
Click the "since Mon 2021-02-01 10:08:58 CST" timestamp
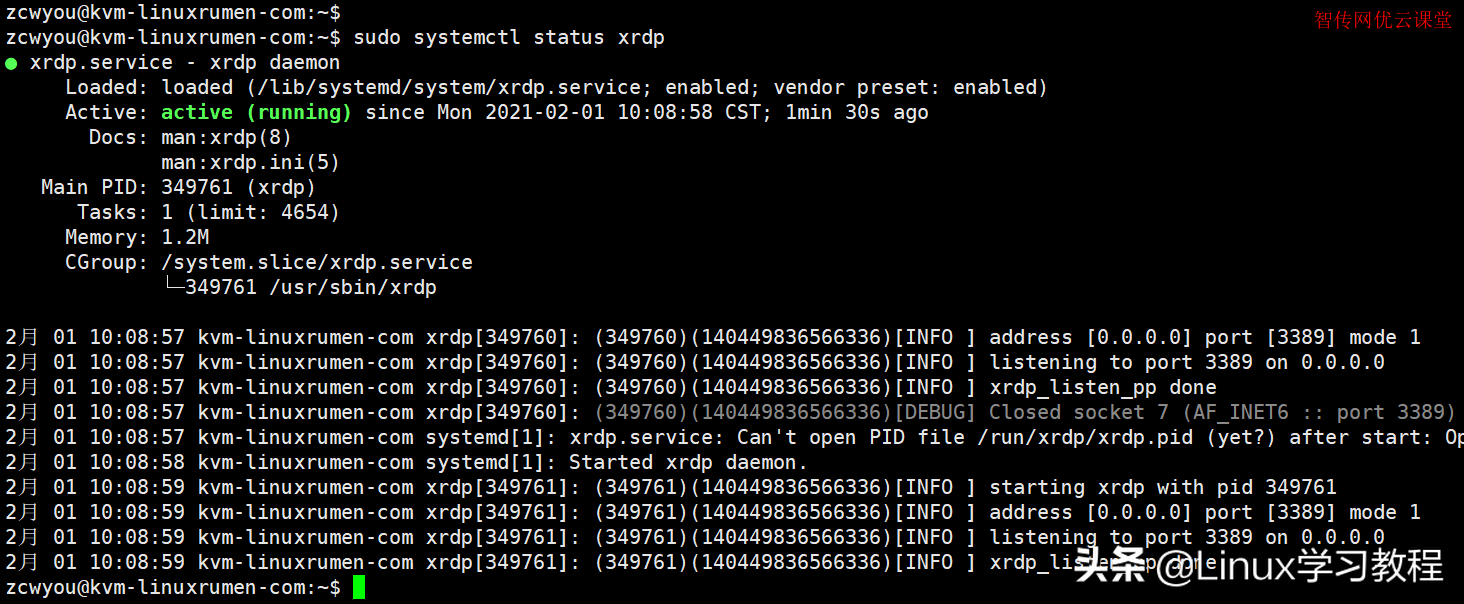point(563,113)
